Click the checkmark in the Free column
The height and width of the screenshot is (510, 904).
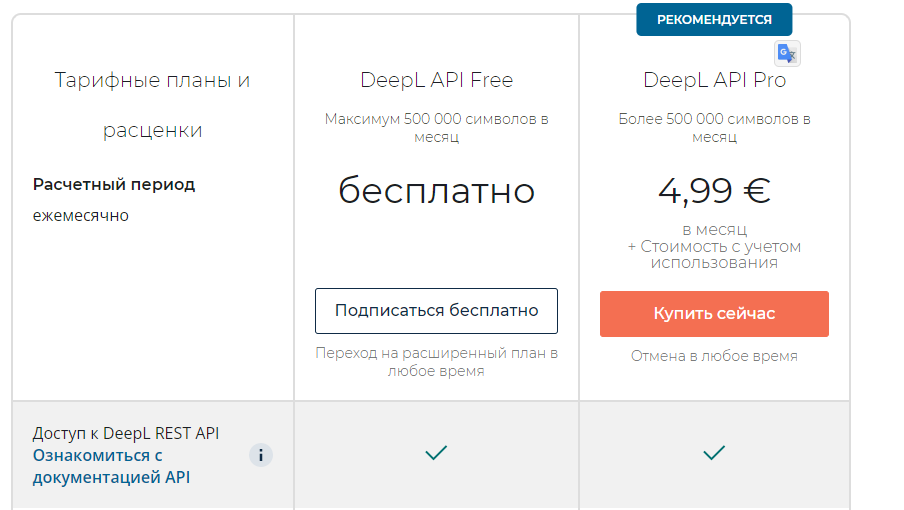click(436, 454)
